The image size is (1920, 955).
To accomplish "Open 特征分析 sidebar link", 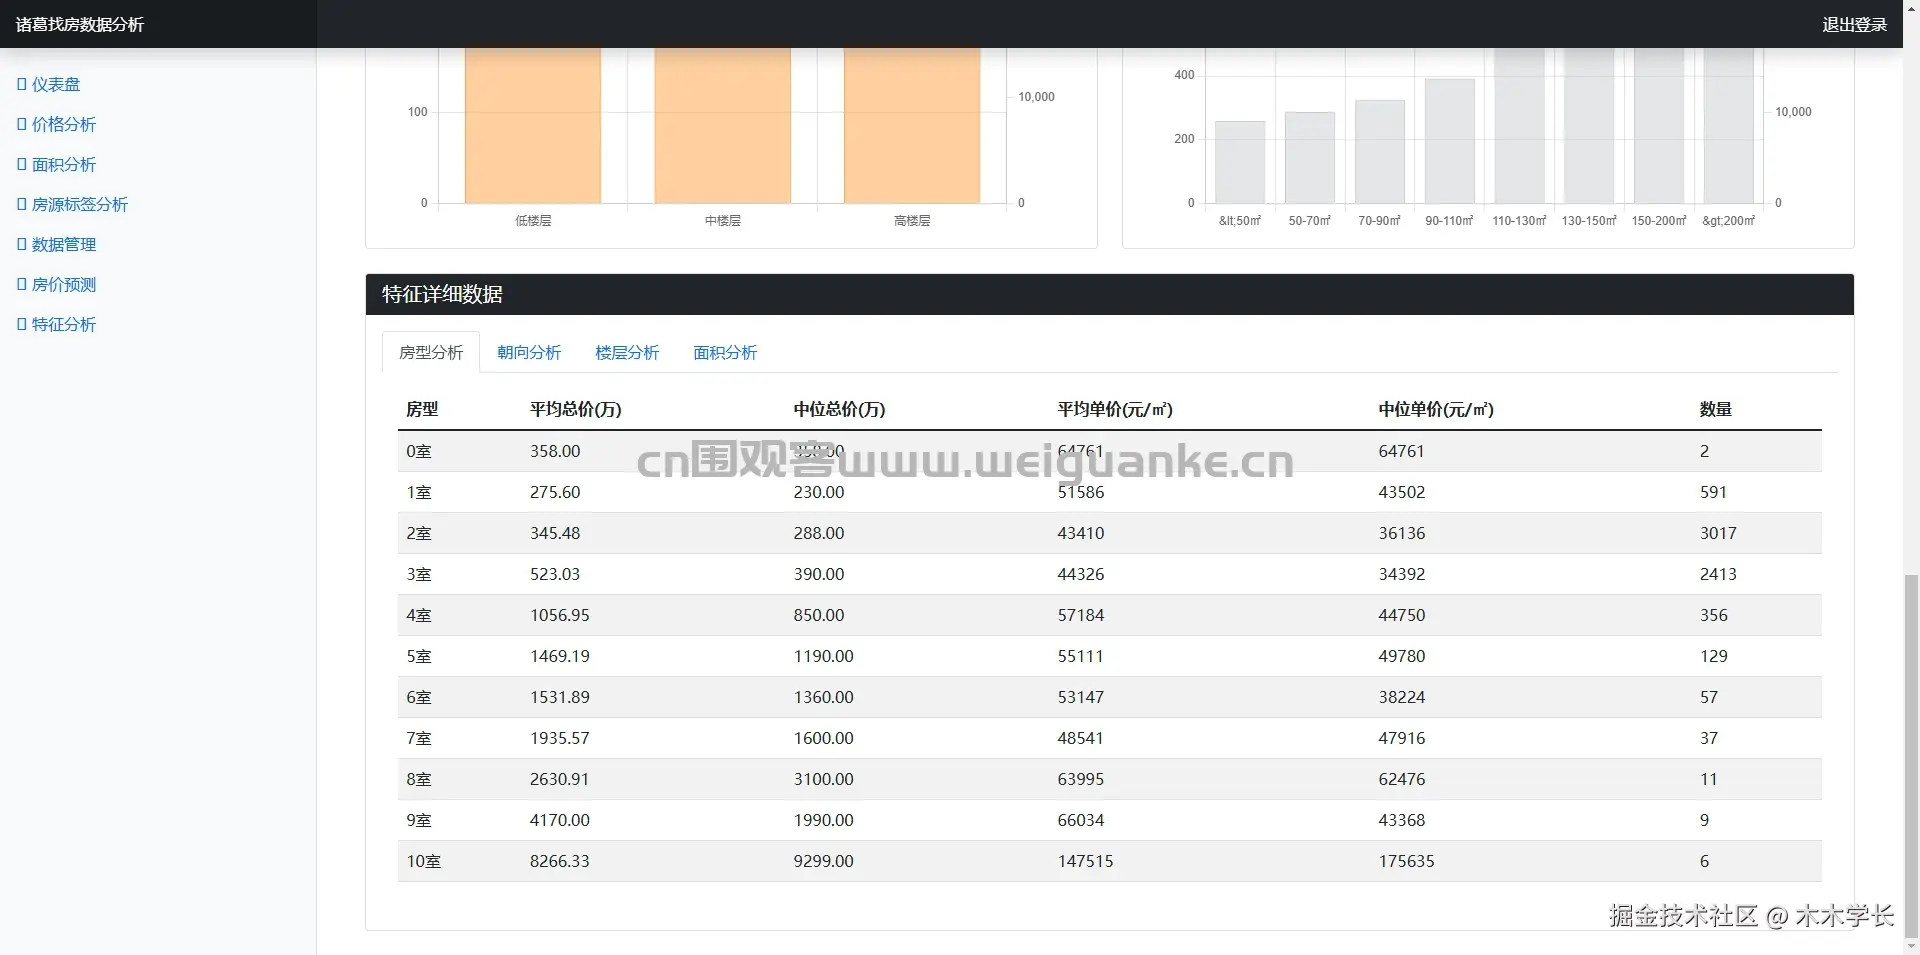I will pyautogui.click(x=57, y=325).
